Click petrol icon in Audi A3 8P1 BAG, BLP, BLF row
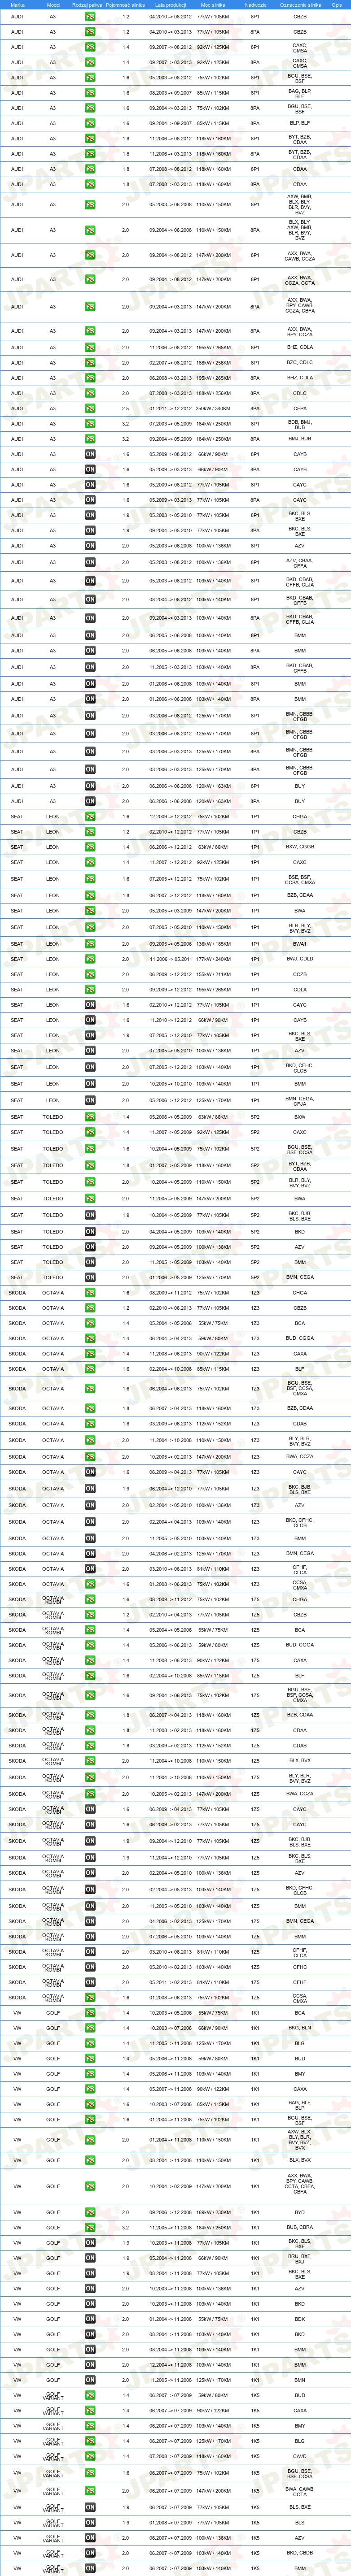 [90, 93]
